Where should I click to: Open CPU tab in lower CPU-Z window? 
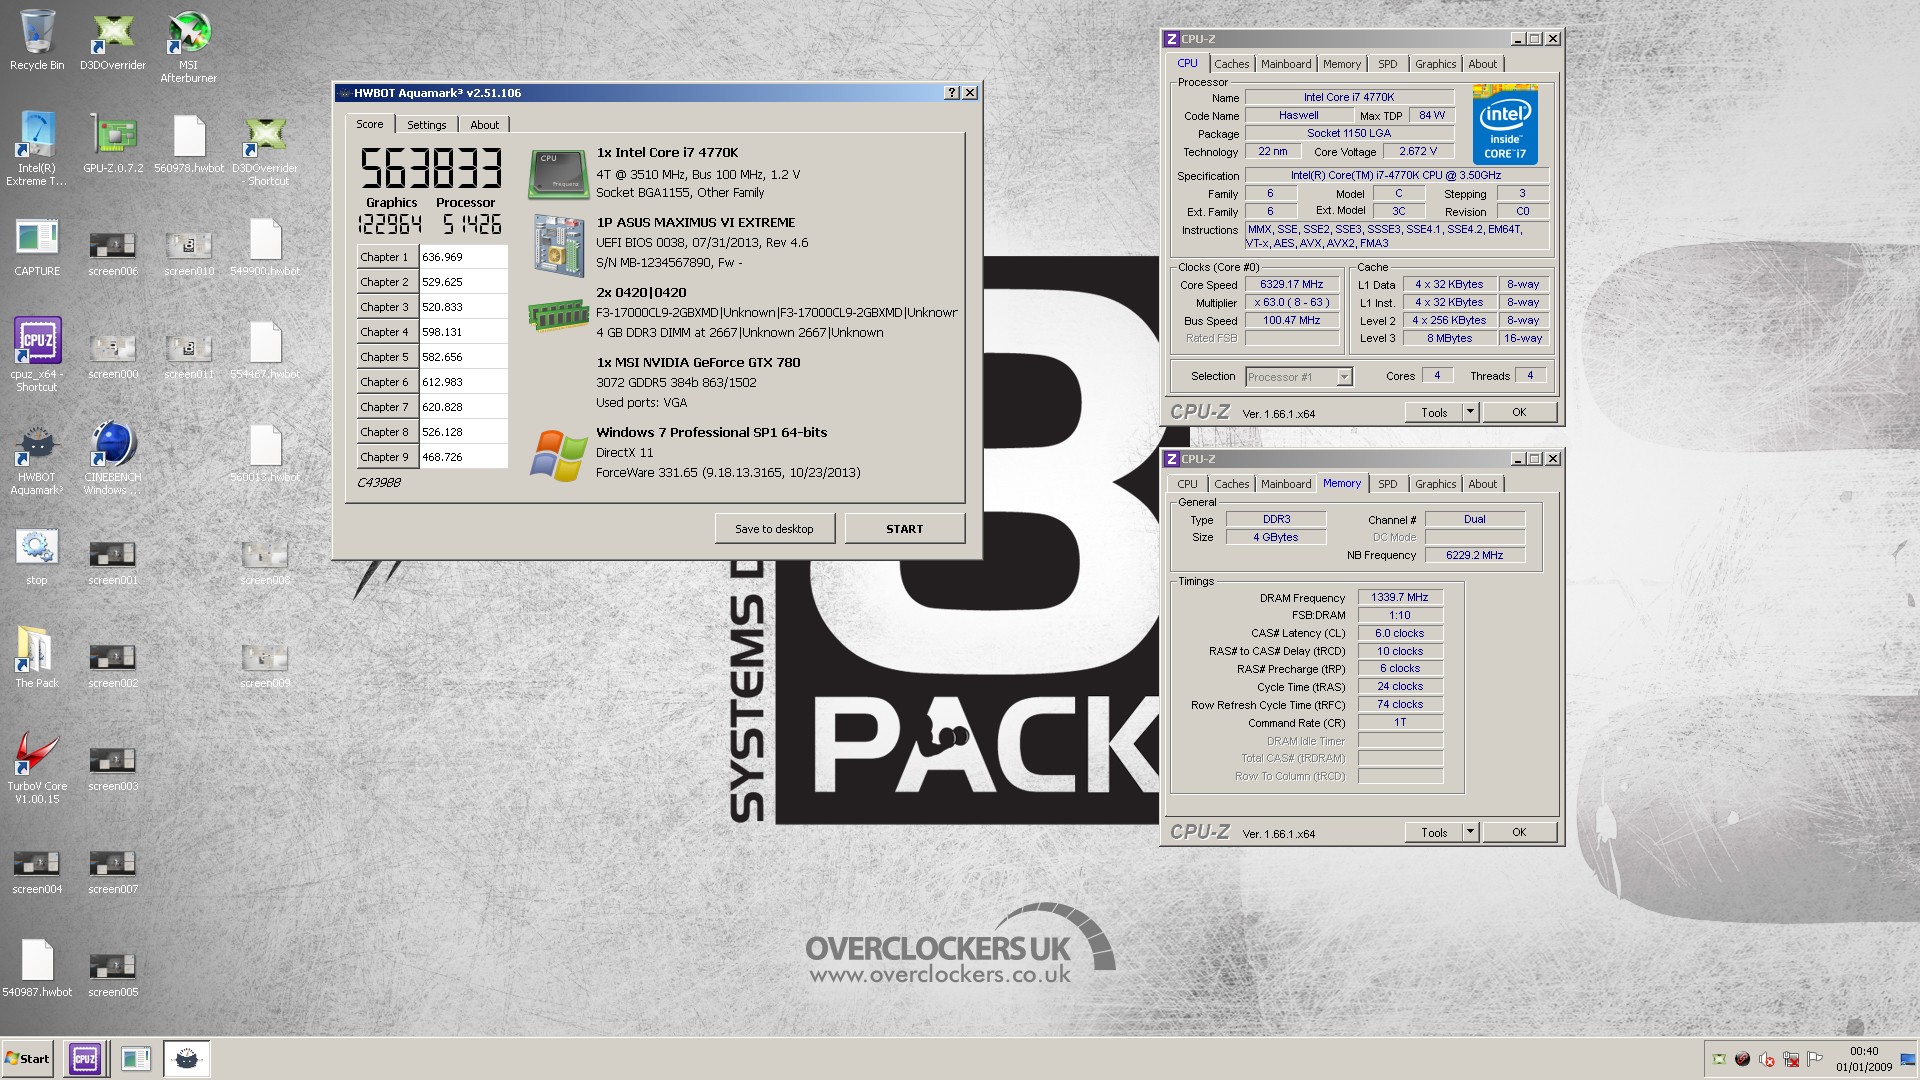click(1187, 484)
